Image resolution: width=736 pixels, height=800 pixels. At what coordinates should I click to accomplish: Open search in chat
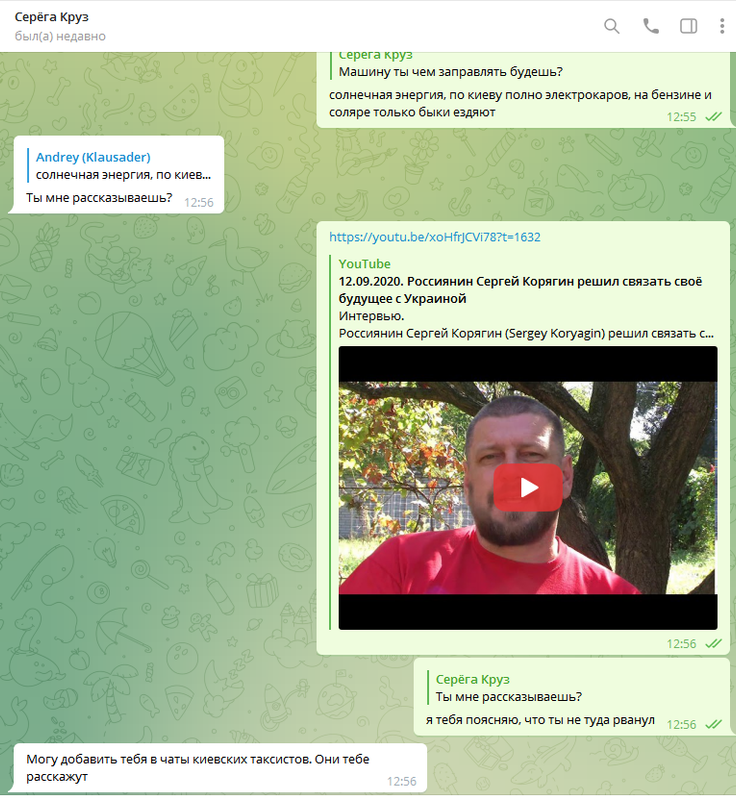(x=612, y=26)
